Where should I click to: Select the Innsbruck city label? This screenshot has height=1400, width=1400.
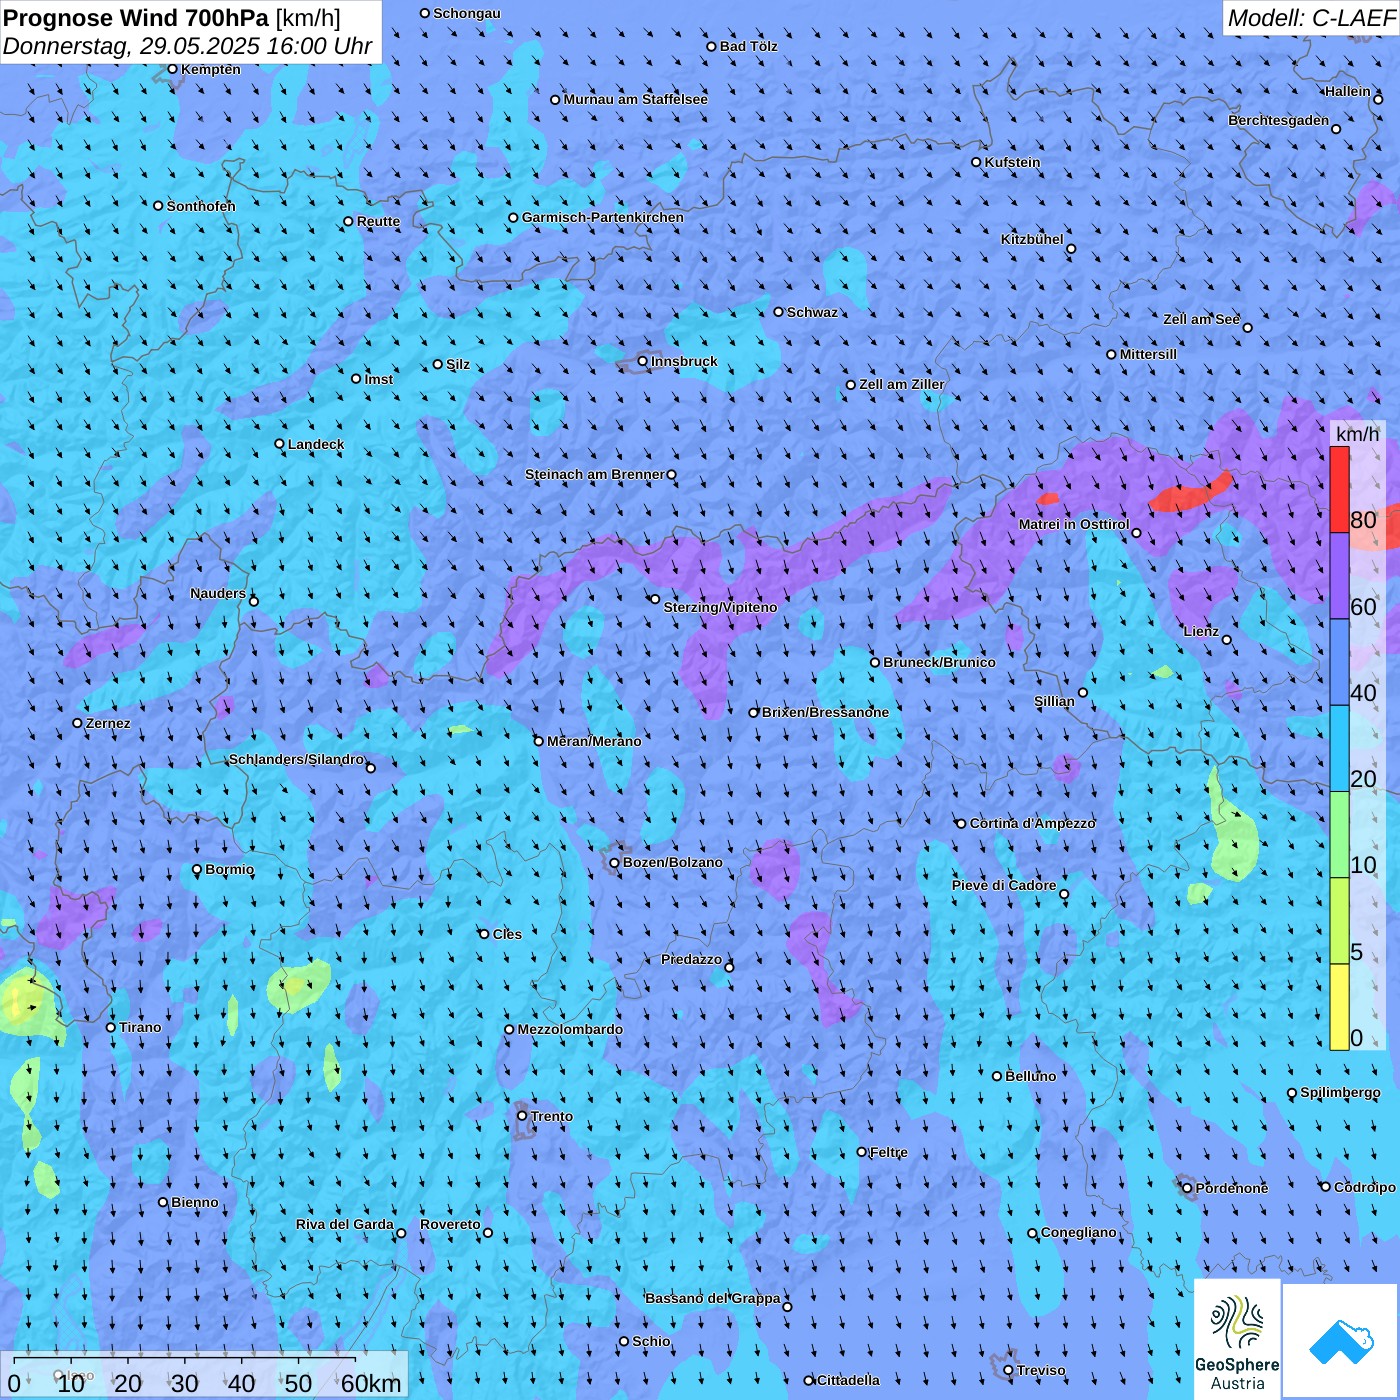point(684,361)
